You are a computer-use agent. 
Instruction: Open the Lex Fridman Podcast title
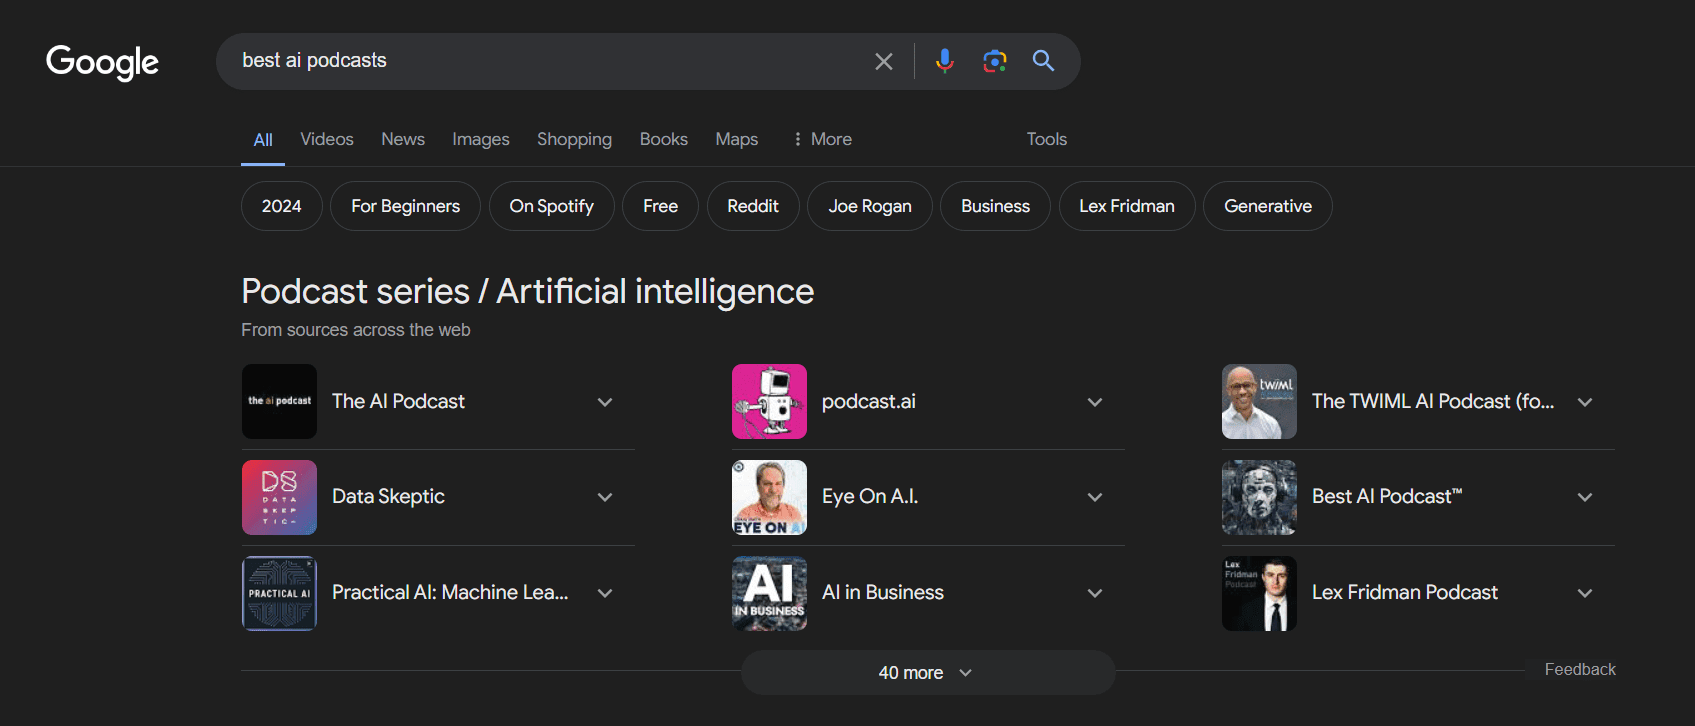[1405, 592]
